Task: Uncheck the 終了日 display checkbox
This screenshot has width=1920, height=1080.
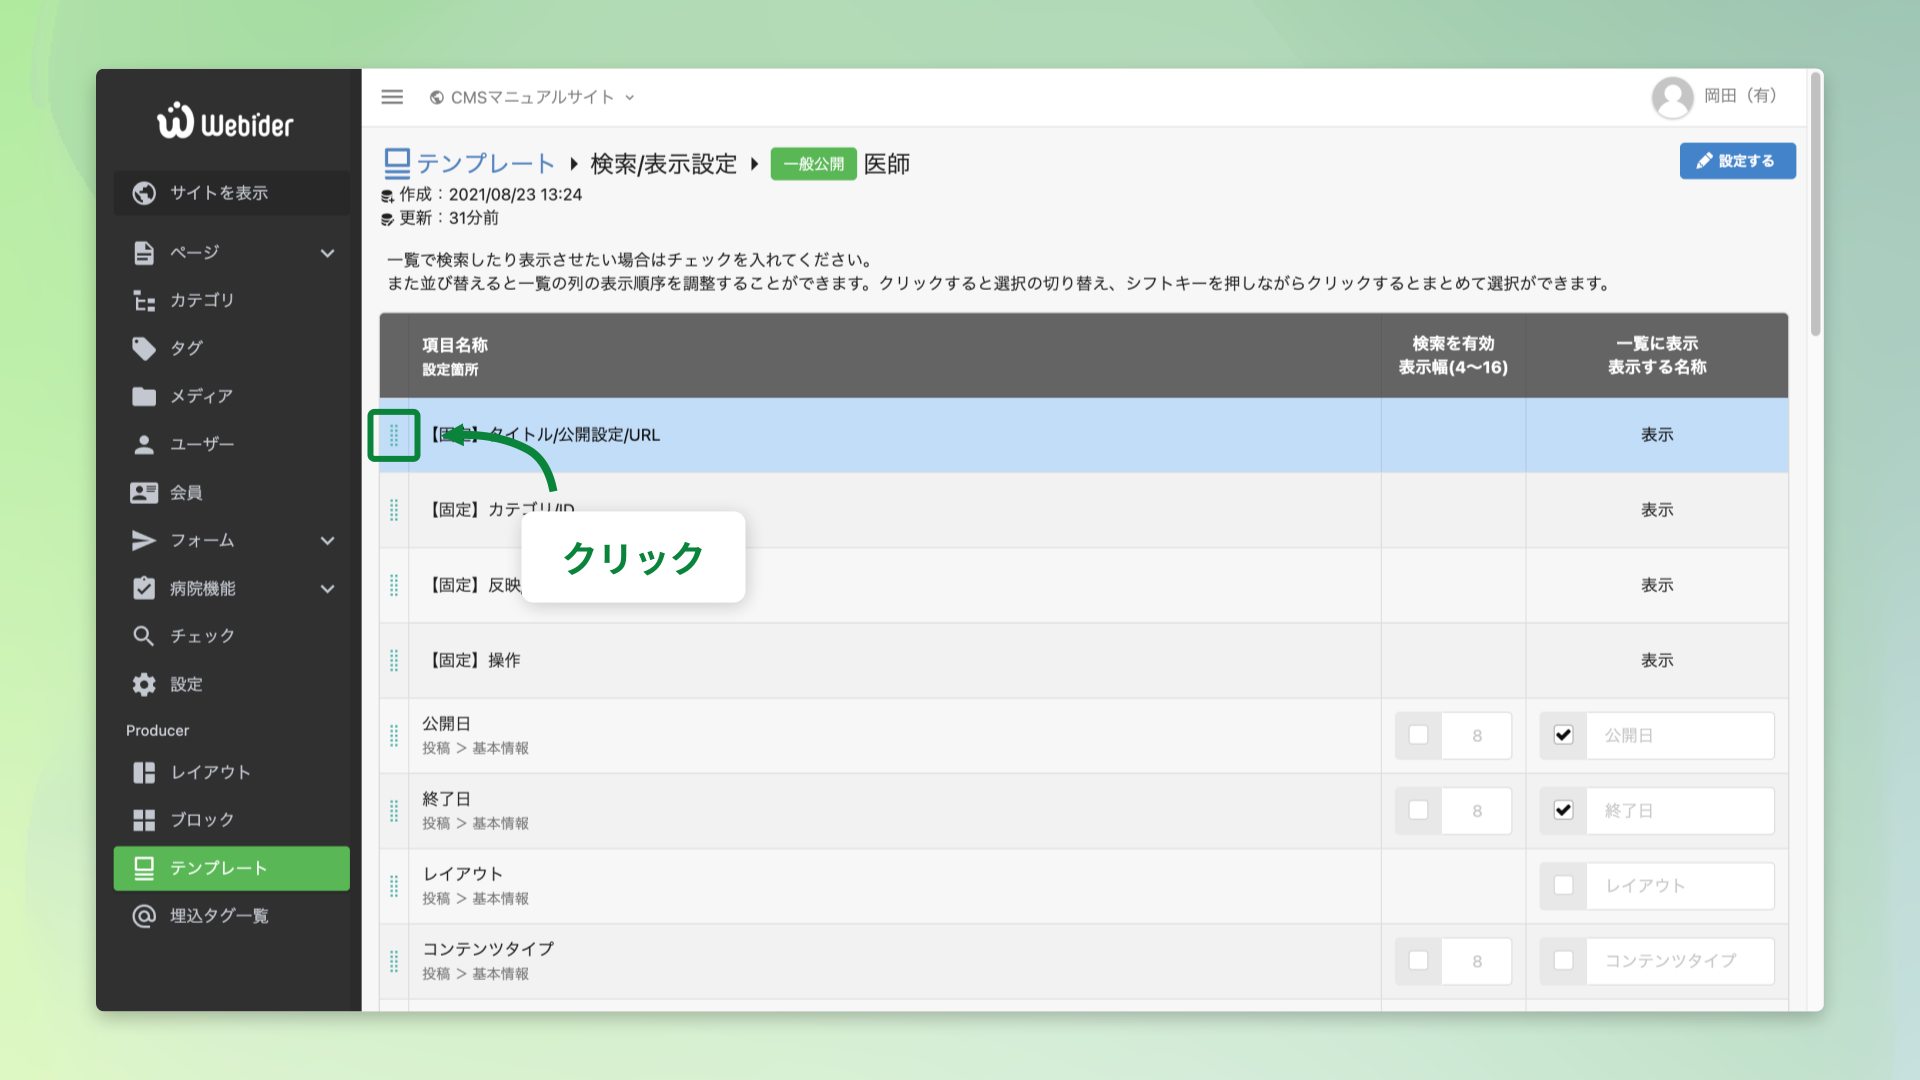Action: point(1563,810)
